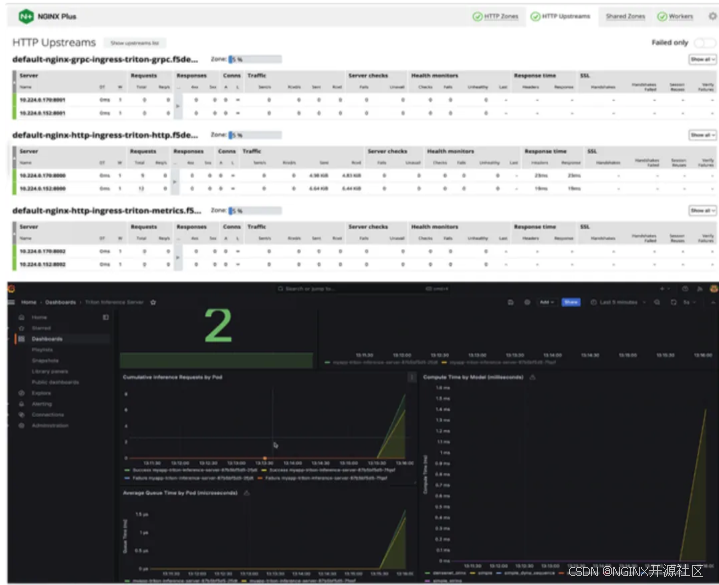Expand Responses columns in triton-http table

pos(174,182)
